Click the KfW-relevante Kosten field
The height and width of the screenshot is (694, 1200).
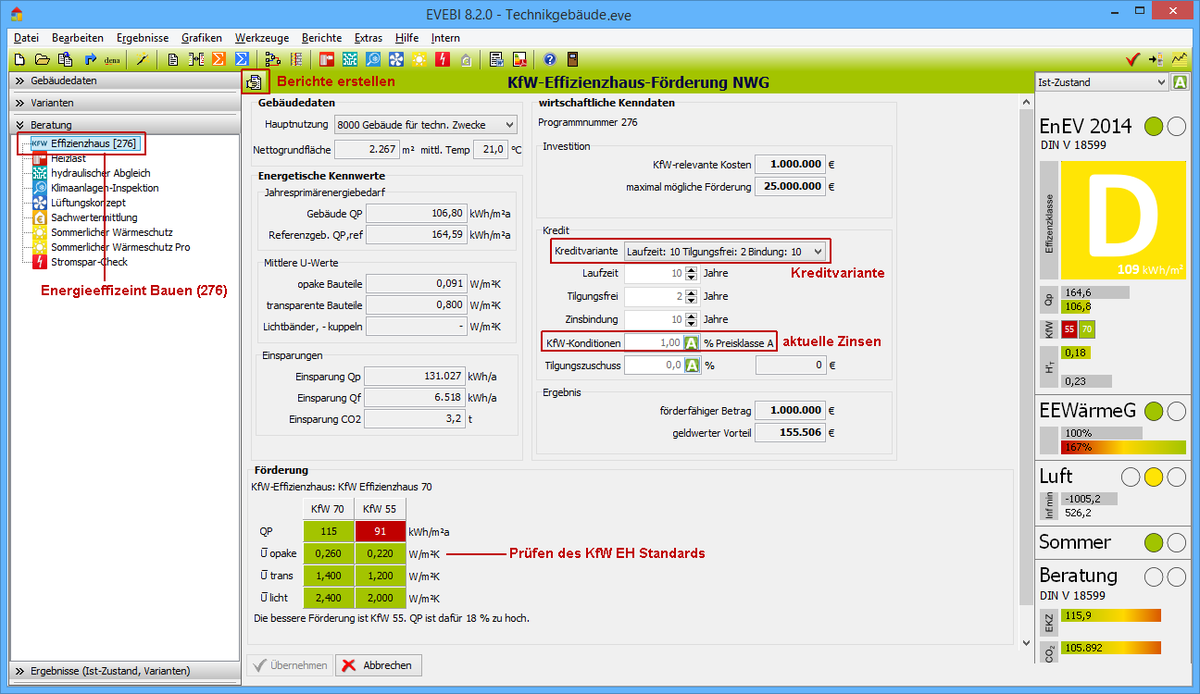click(x=789, y=164)
